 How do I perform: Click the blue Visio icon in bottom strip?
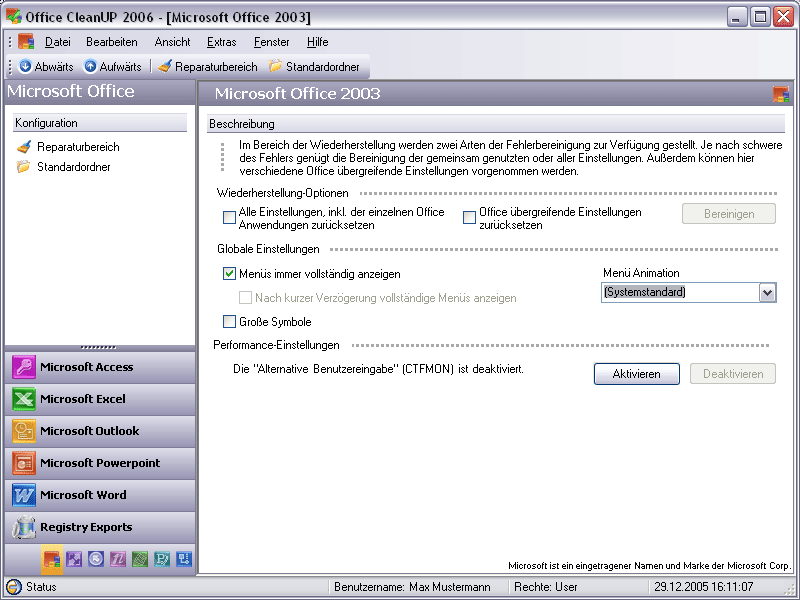(x=184, y=559)
